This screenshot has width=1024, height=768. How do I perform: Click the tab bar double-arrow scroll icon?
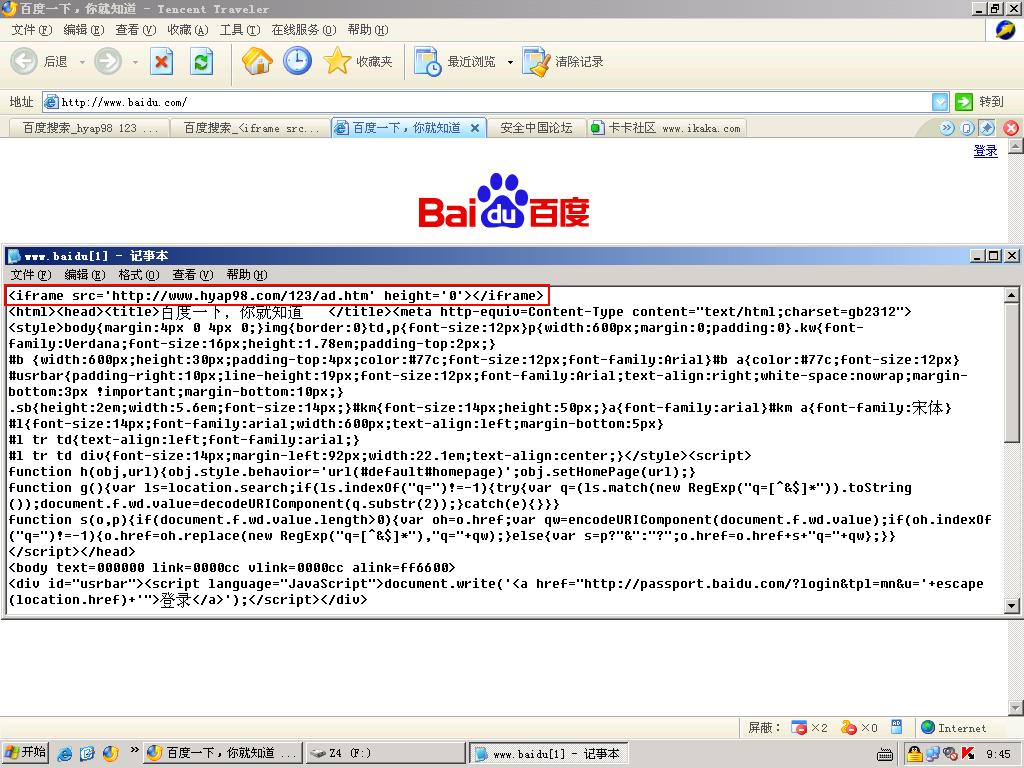click(x=946, y=128)
